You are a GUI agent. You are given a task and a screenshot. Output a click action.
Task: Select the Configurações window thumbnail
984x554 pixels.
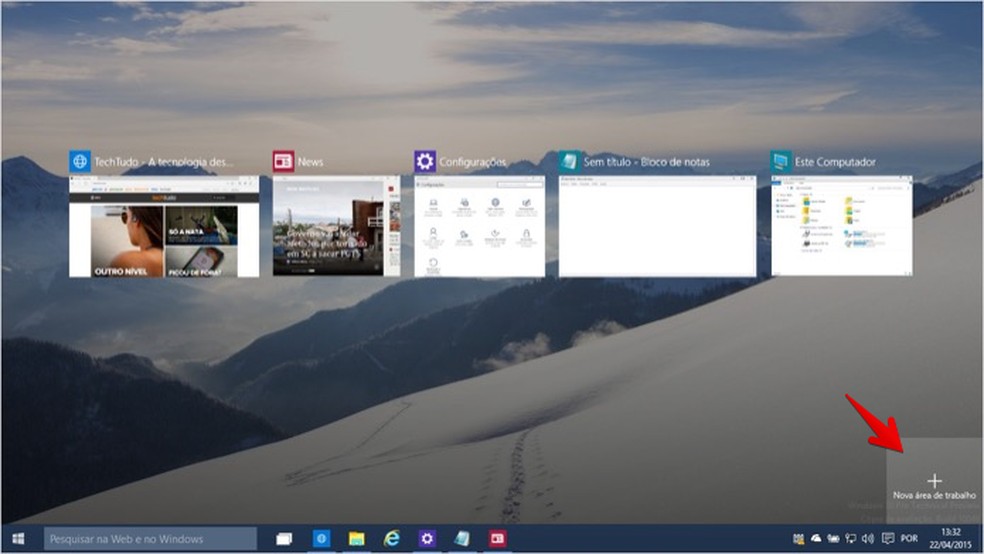pyautogui.click(x=479, y=226)
